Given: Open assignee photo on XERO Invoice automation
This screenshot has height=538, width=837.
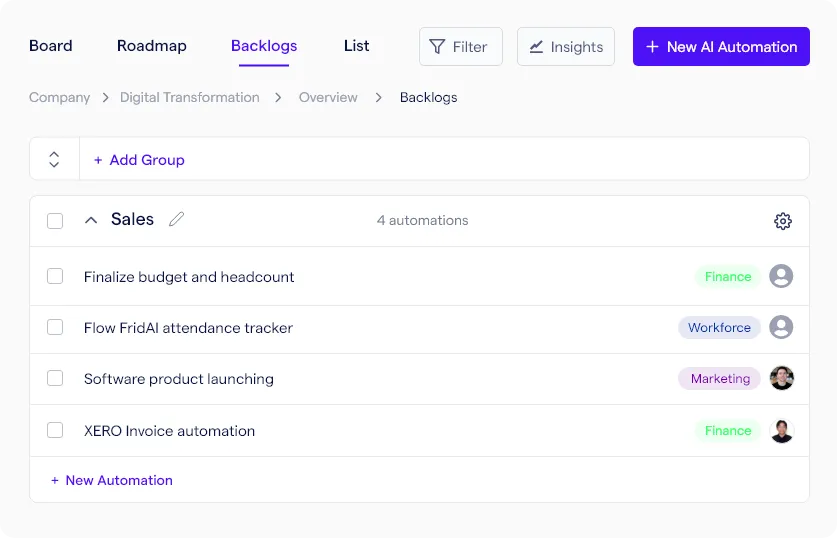Looking at the screenshot, I should 781,431.
